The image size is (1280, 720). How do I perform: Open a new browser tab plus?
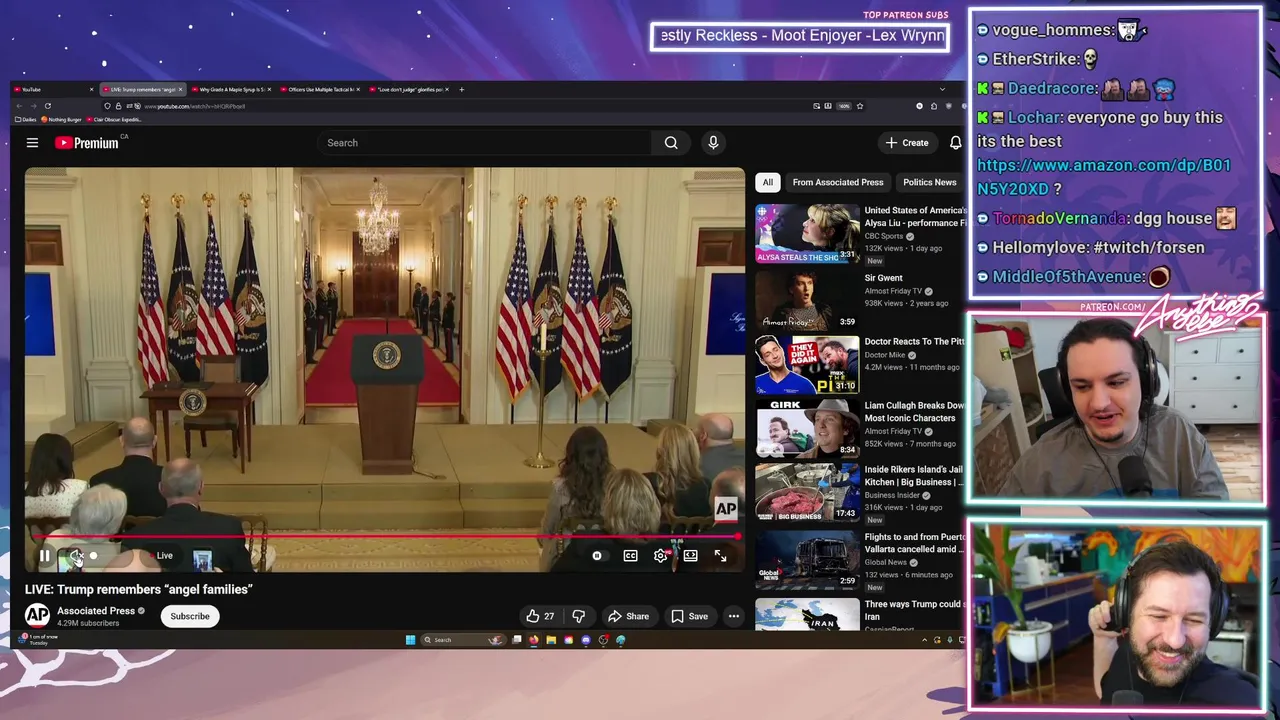(461, 89)
